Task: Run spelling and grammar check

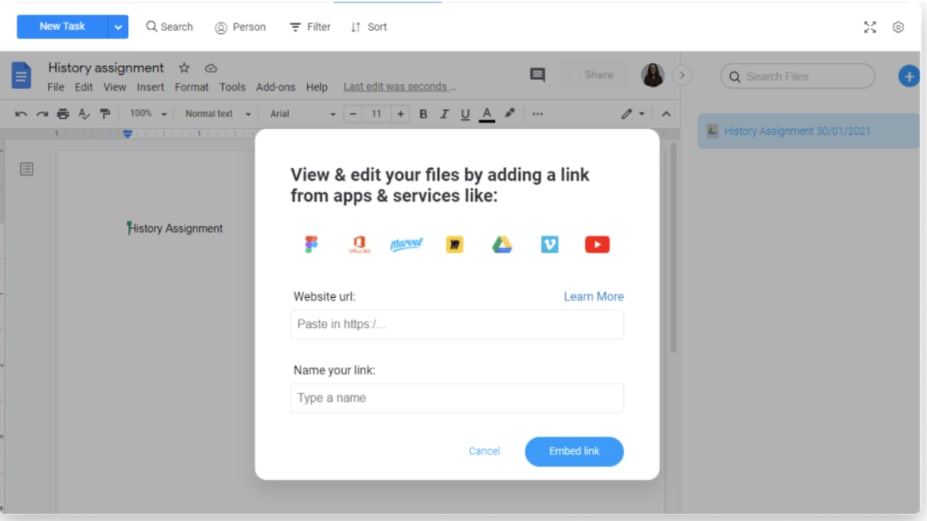Action: 84,114
